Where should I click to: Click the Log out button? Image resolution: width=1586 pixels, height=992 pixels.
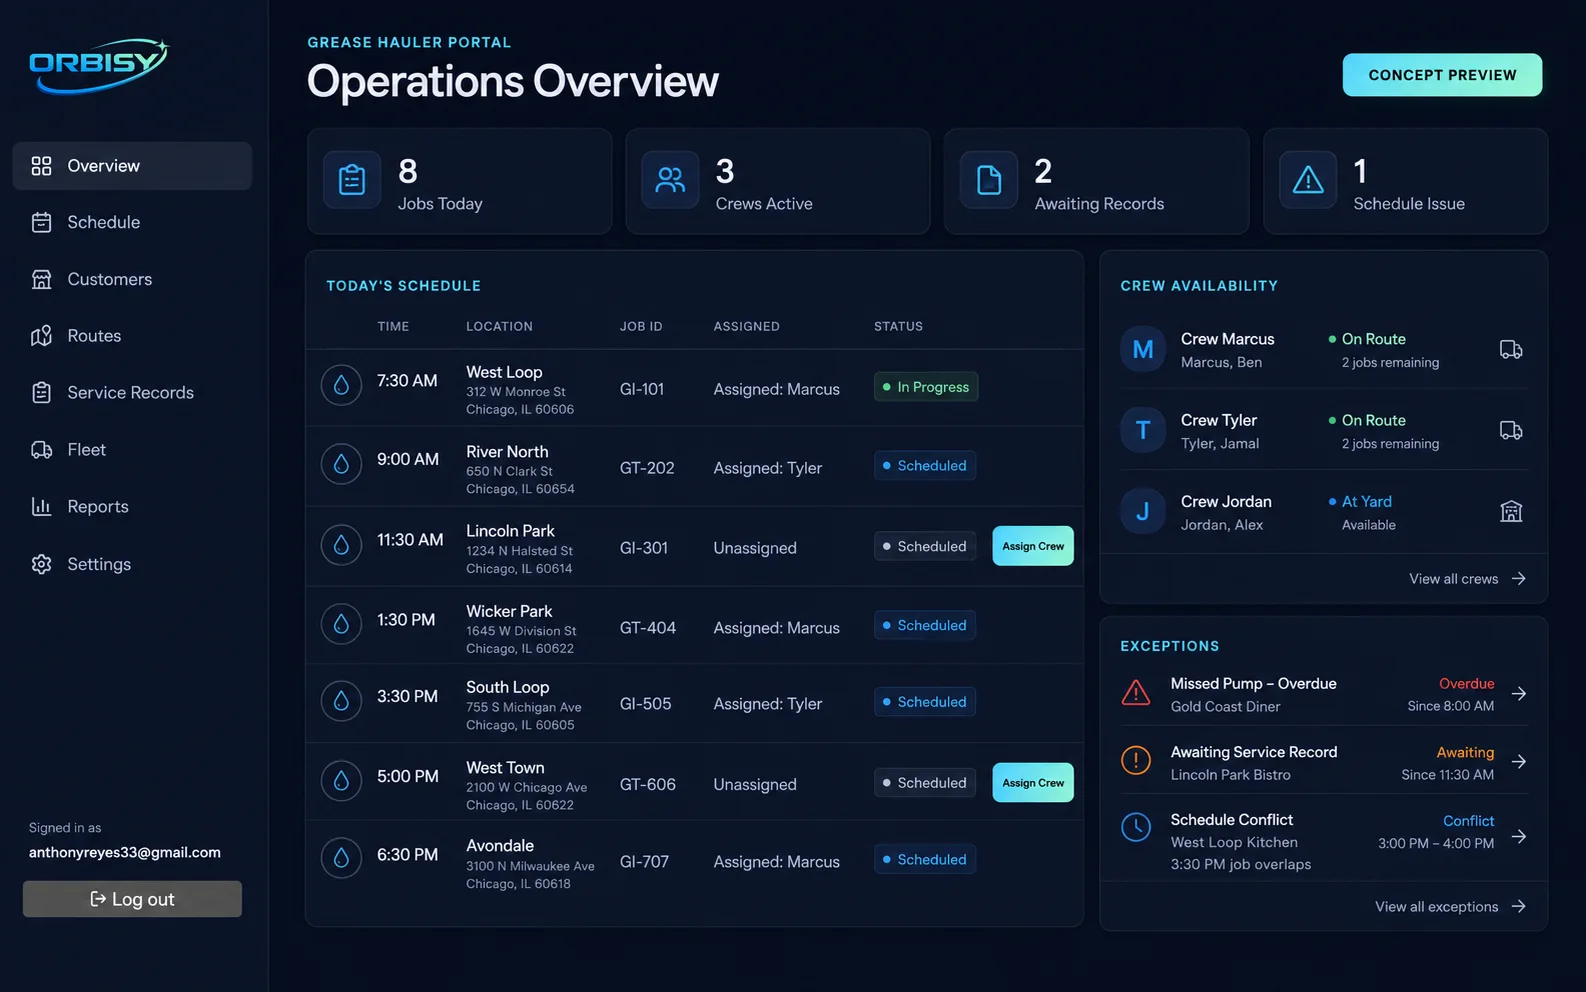coord(132,899)
